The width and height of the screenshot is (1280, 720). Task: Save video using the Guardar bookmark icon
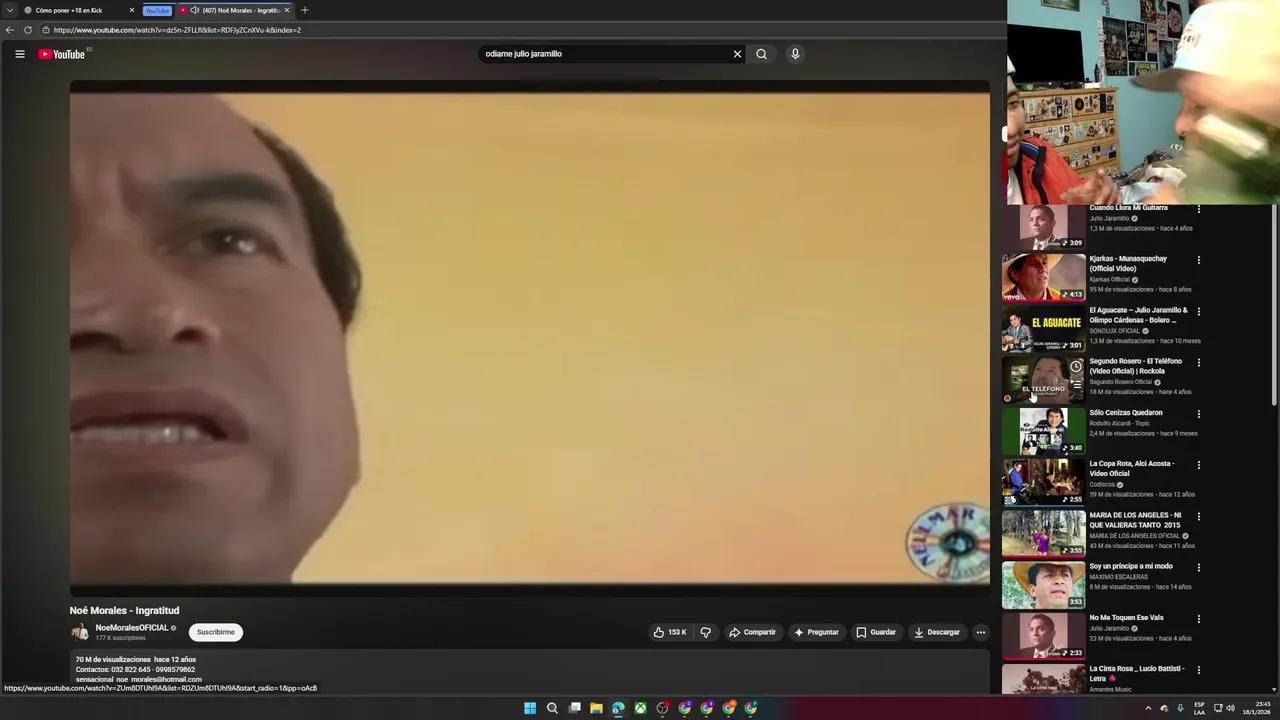click(x=876, y=632)
